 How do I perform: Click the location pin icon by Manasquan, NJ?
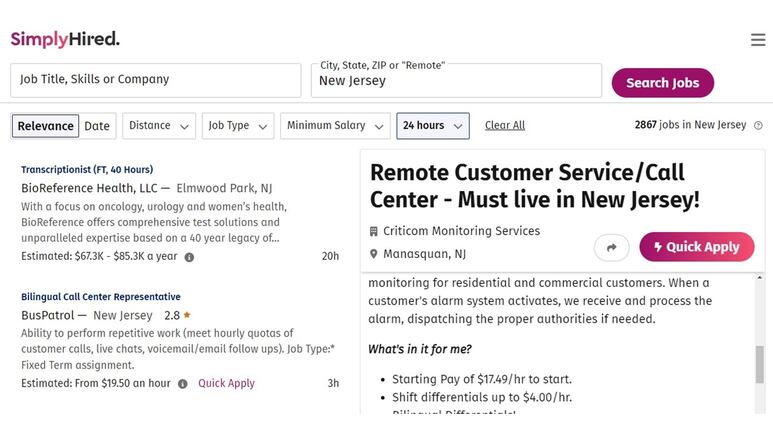click(374, 254)
